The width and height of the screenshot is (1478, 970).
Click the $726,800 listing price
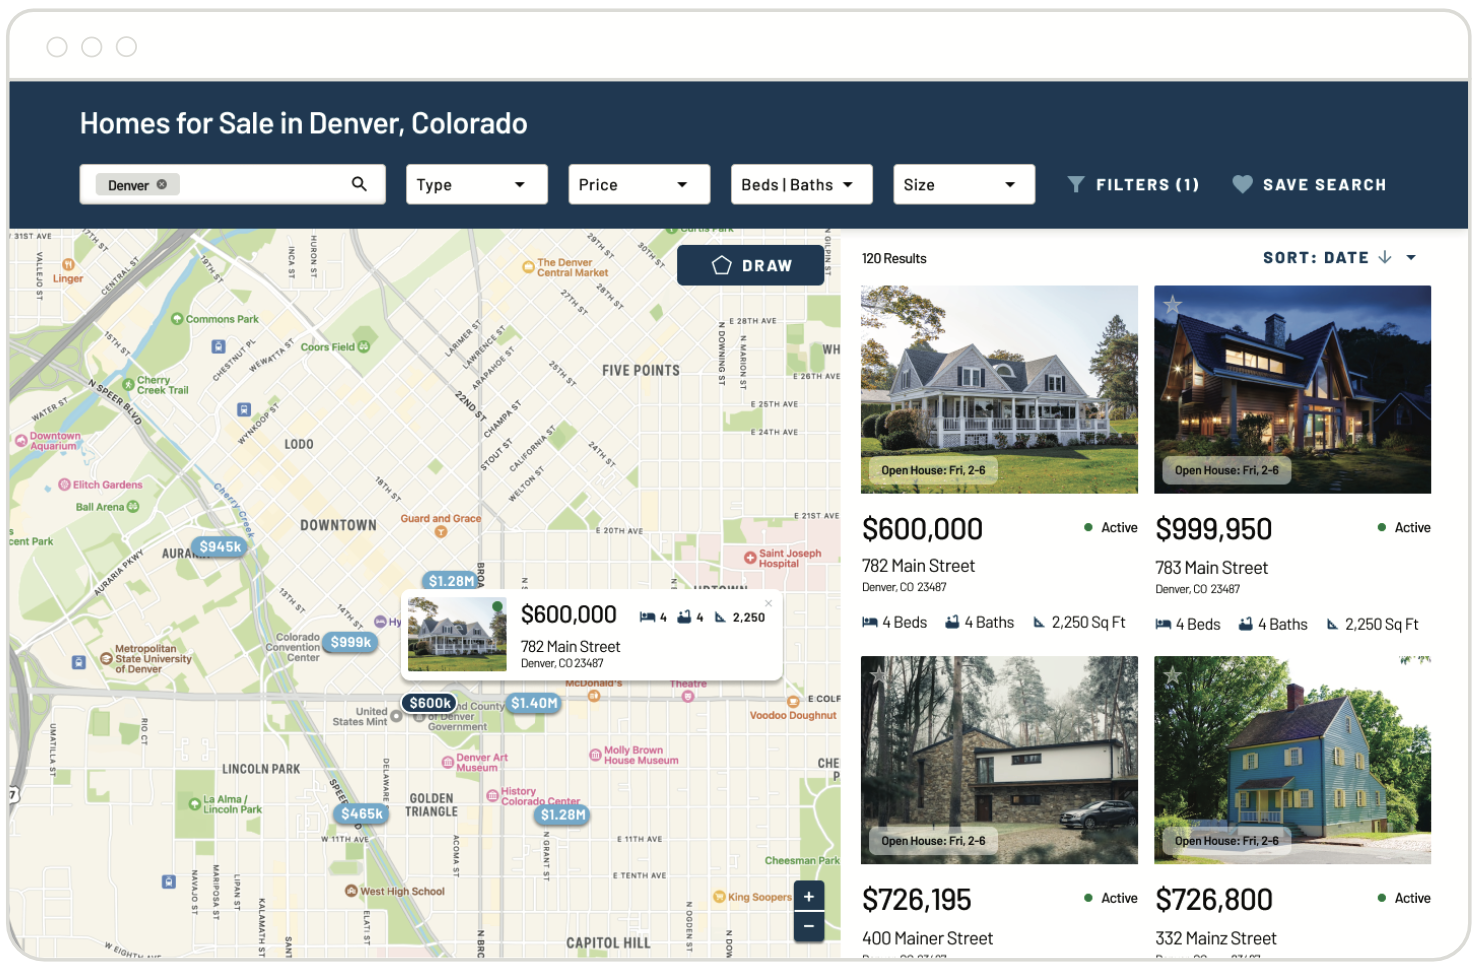pos(1214,900)
